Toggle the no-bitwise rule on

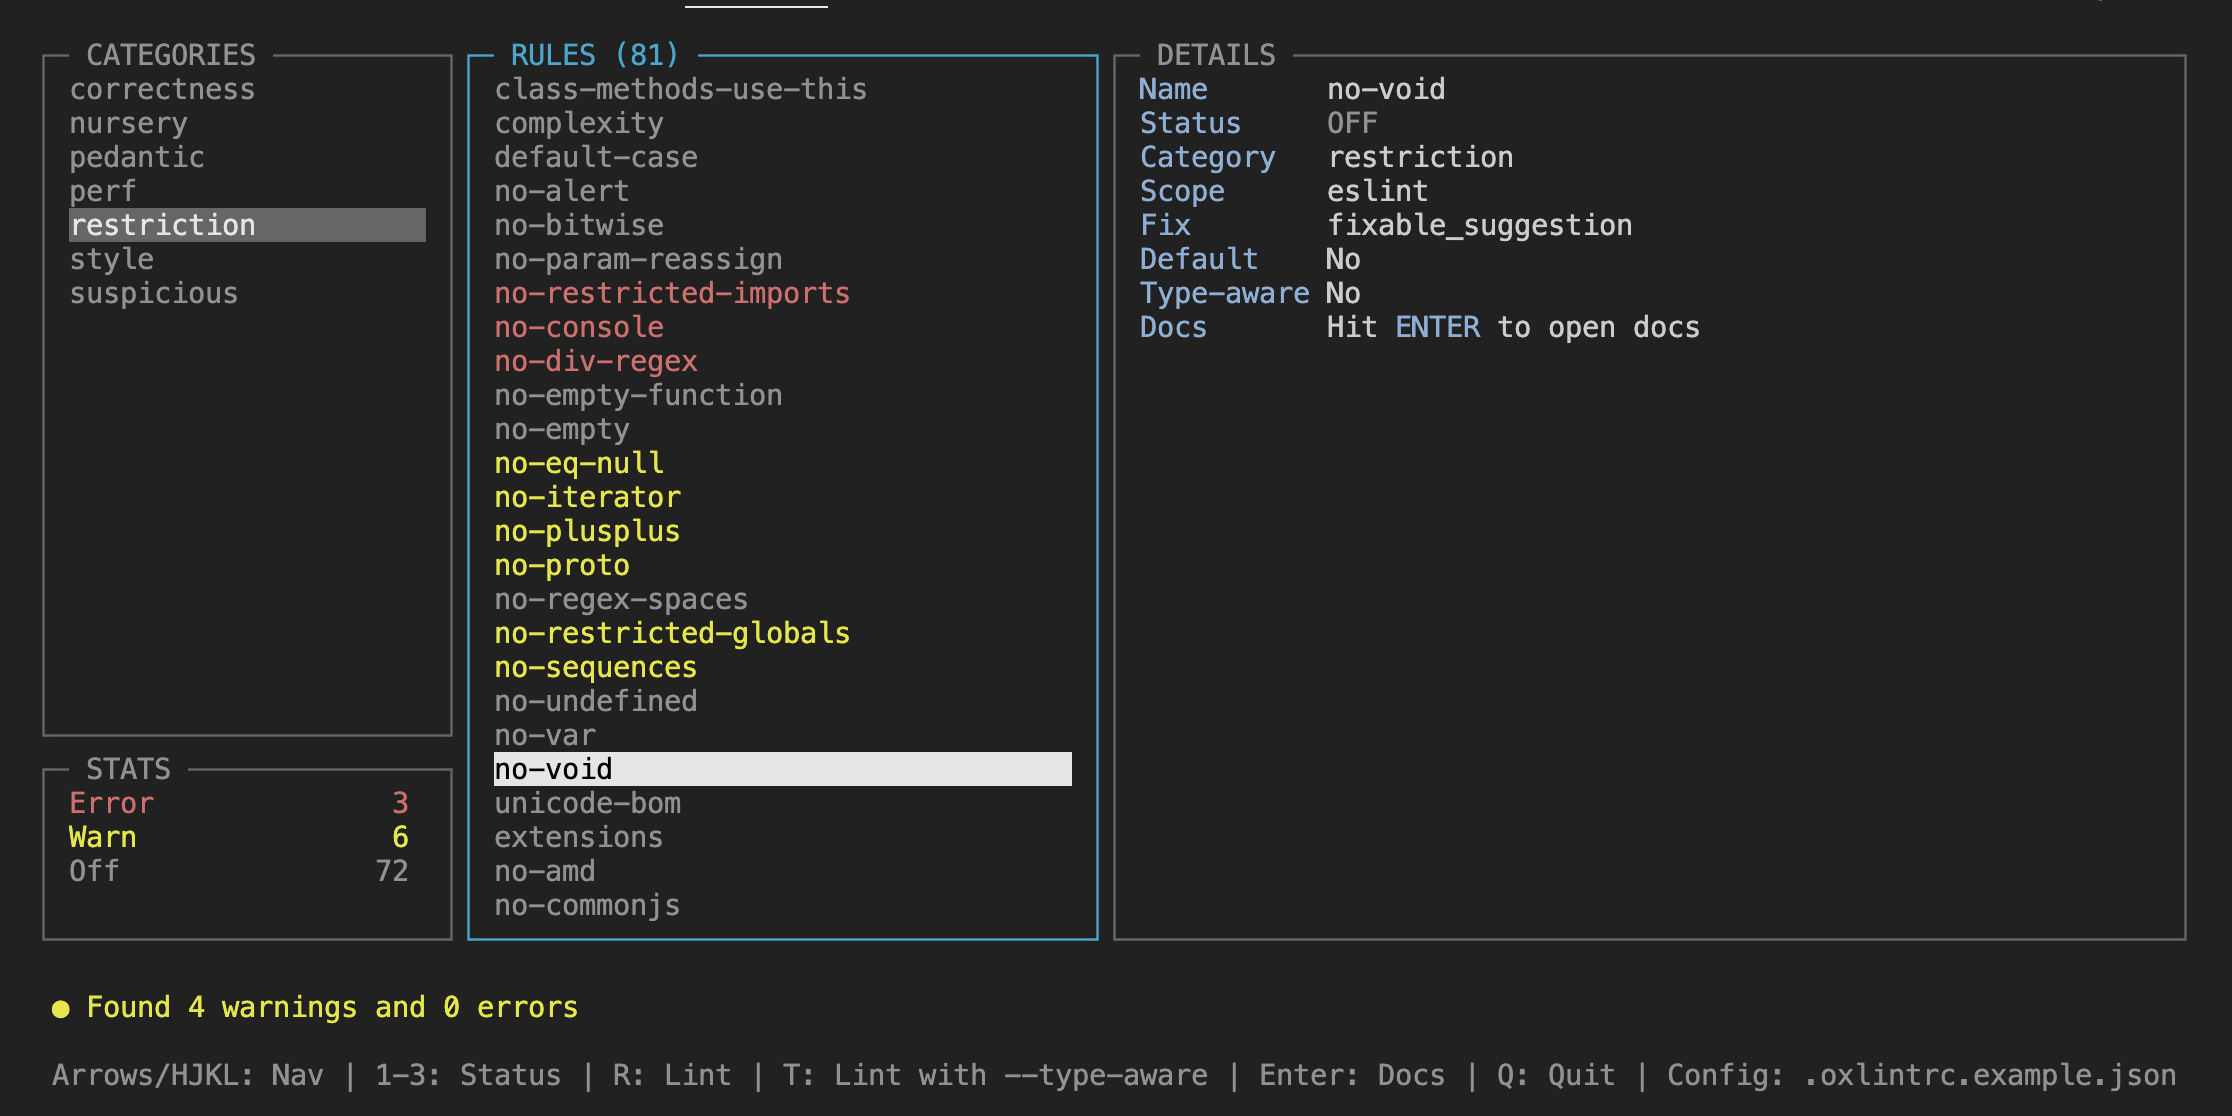point(579,225)
